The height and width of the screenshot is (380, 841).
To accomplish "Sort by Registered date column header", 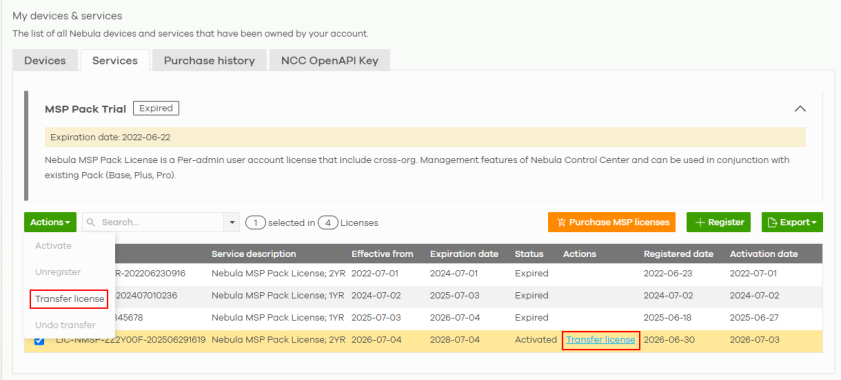I will click(x=678, y=254).
